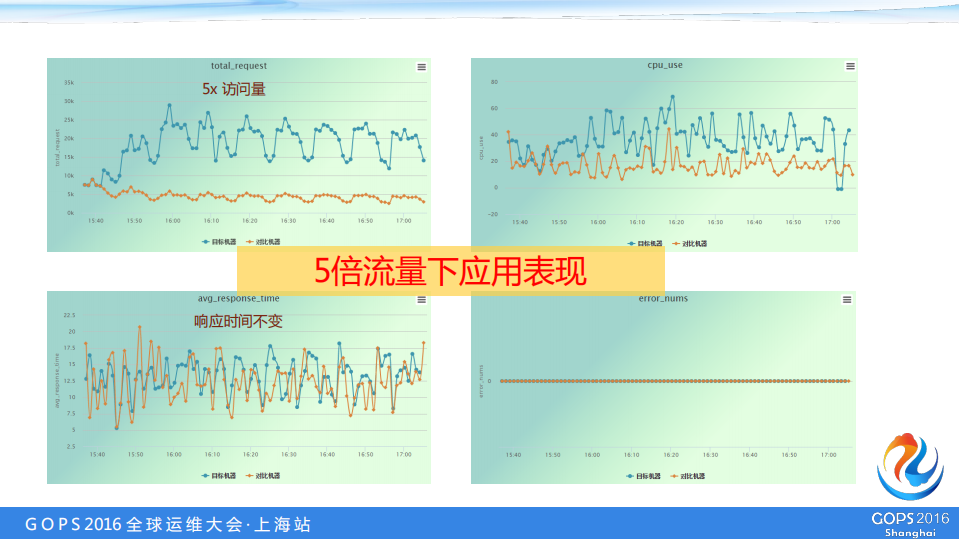Click the 22.5 y-axis label in avg_response_time
Viewport: 959px width, 539px height.
point(69,315)
